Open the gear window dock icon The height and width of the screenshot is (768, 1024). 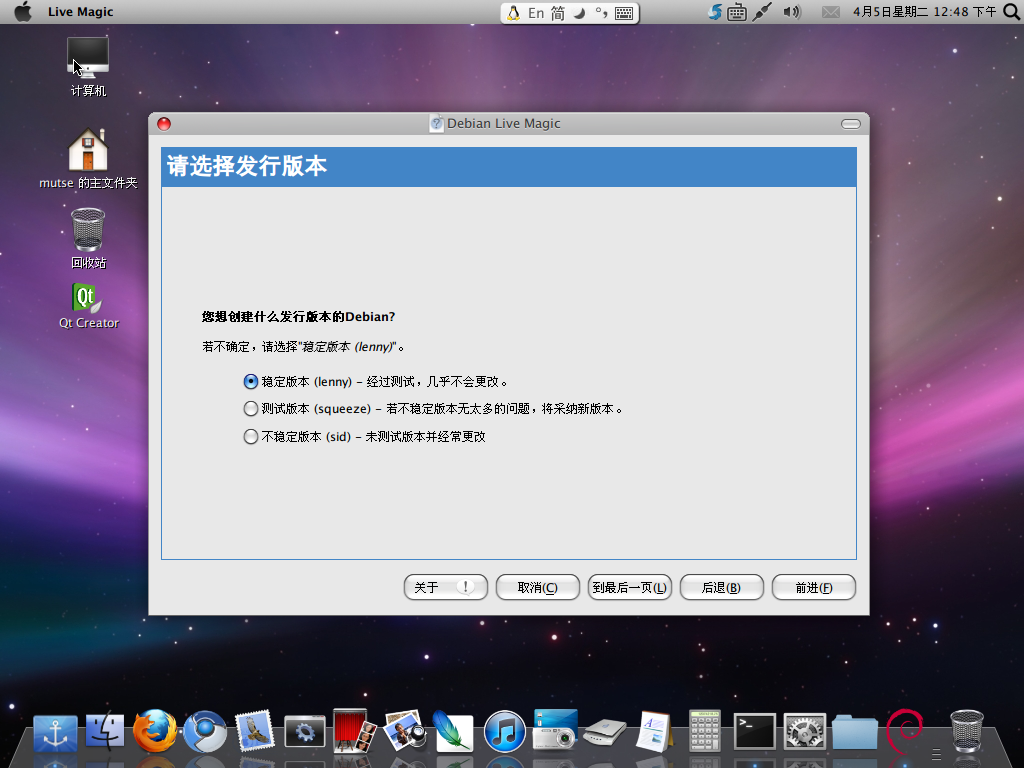tap(304, 732)
